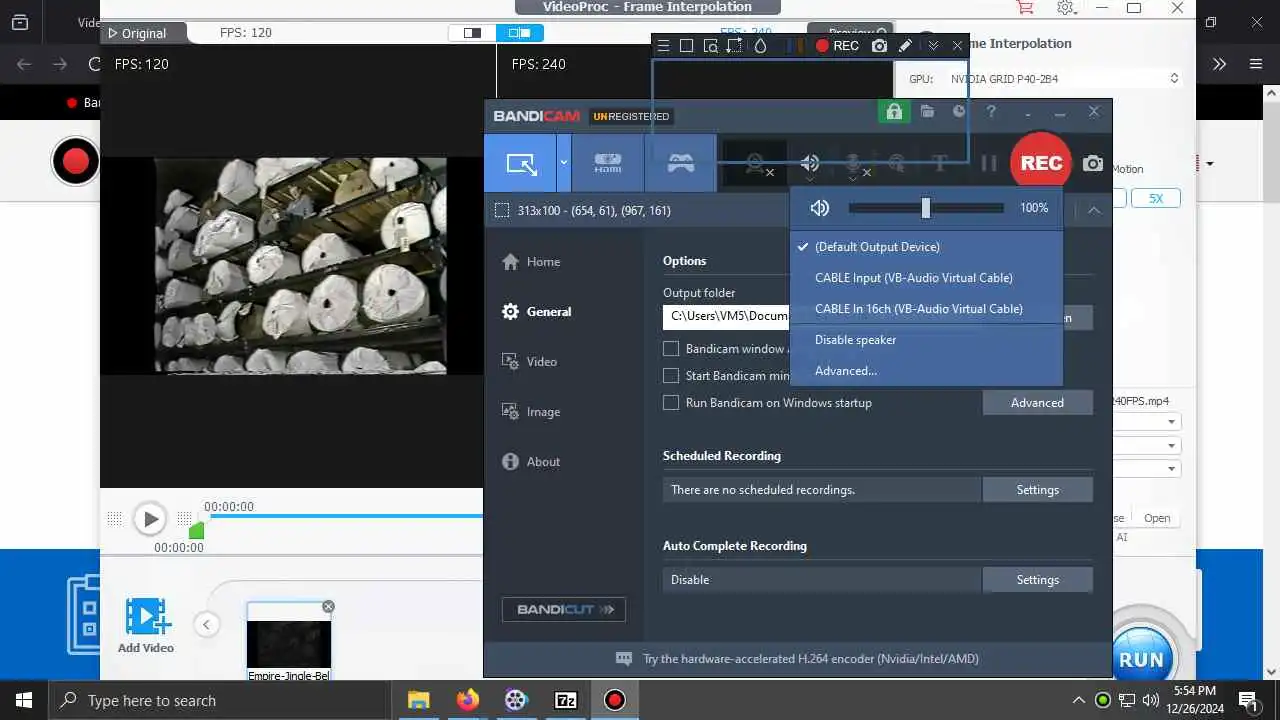Click hardware-accelerated H.264 encoder tip
This screenshot has width=1280, height=720.
click(810, 659)
